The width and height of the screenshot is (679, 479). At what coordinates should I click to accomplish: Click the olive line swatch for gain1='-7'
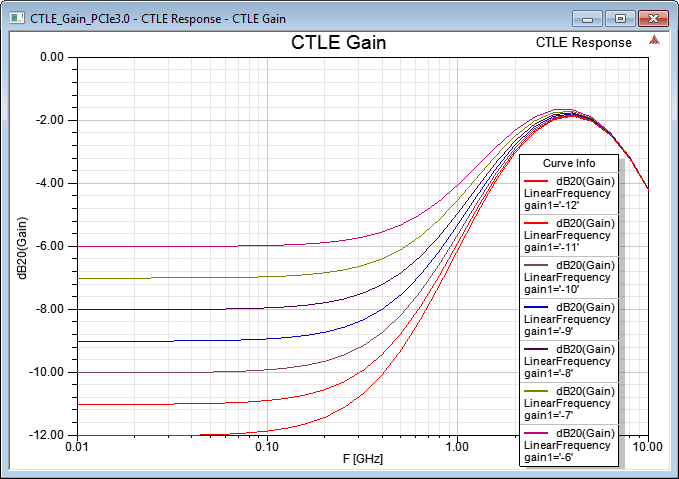536,391
